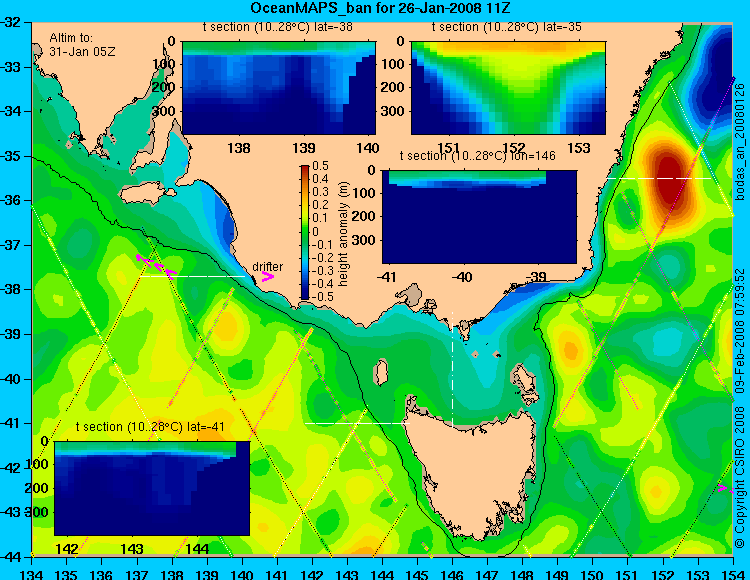Select the 't section lat=-35' inset title
750x580 pixels.
[x=507, y=27]
